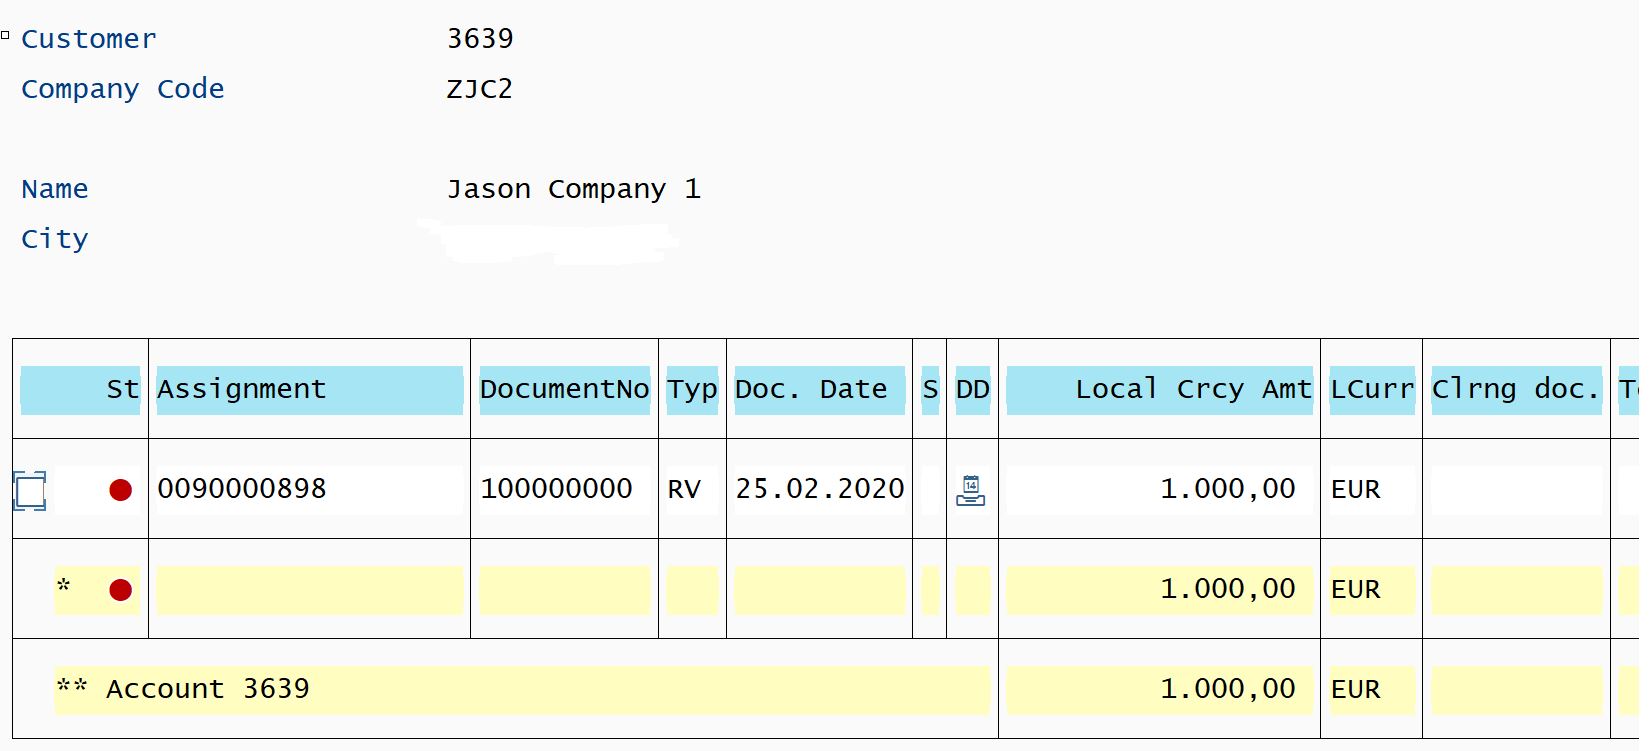1650x751 pixels.
Task: Click assignment value 0090000898
Action: [x=242, y=489]
